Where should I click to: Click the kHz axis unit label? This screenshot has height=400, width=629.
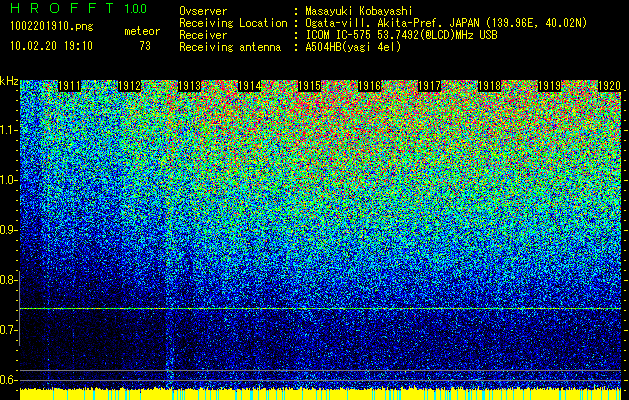pos(9,81)
